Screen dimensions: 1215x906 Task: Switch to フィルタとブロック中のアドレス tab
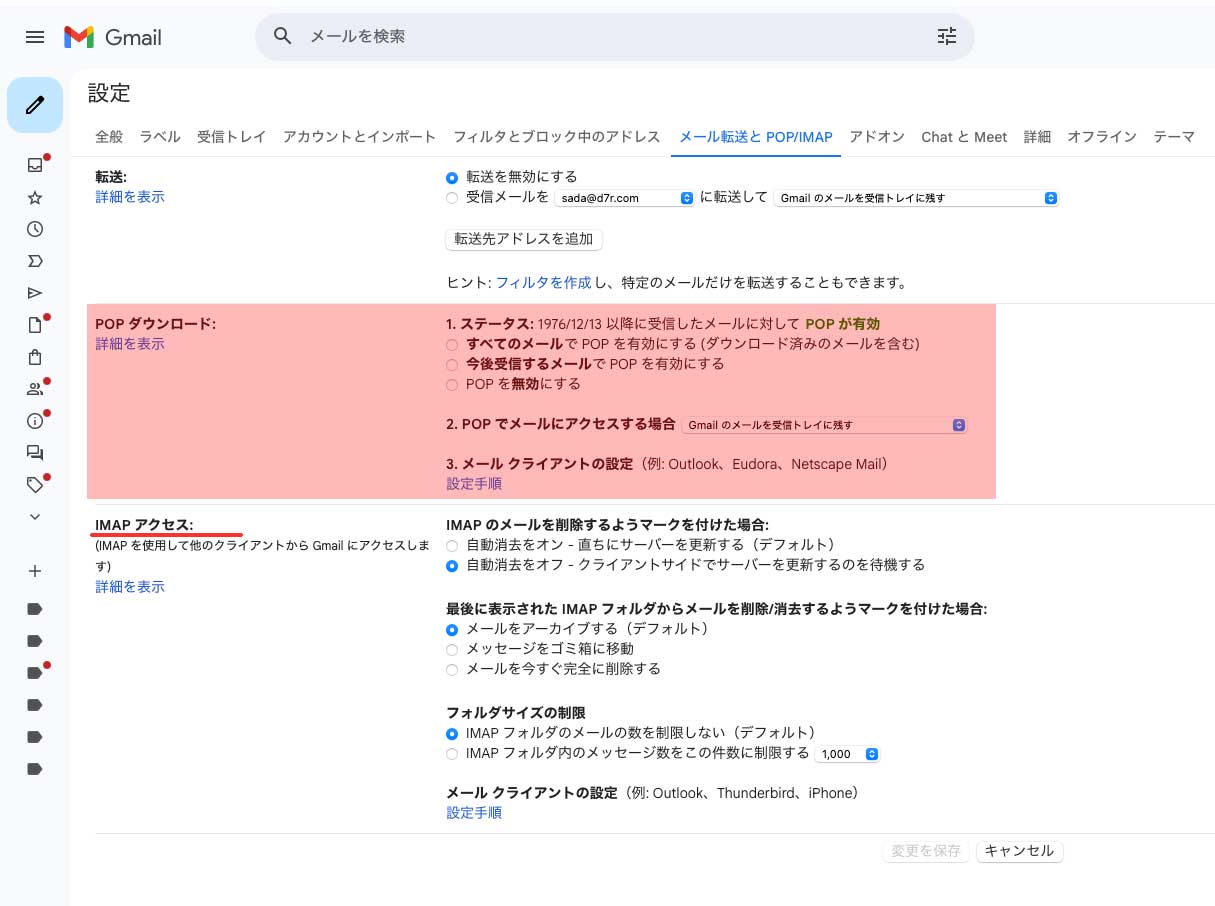point(556,137)
